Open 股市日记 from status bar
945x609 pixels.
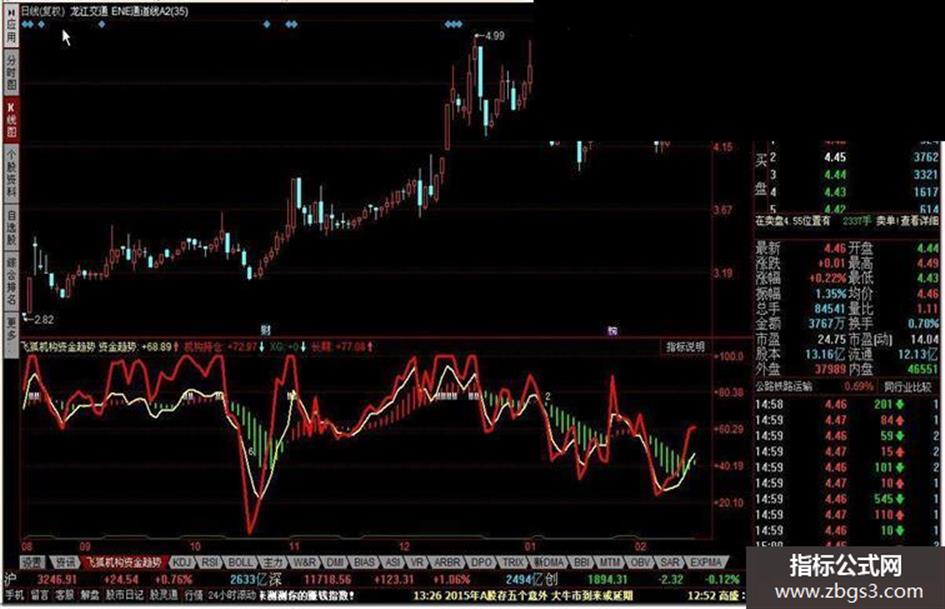click(125, 595)
